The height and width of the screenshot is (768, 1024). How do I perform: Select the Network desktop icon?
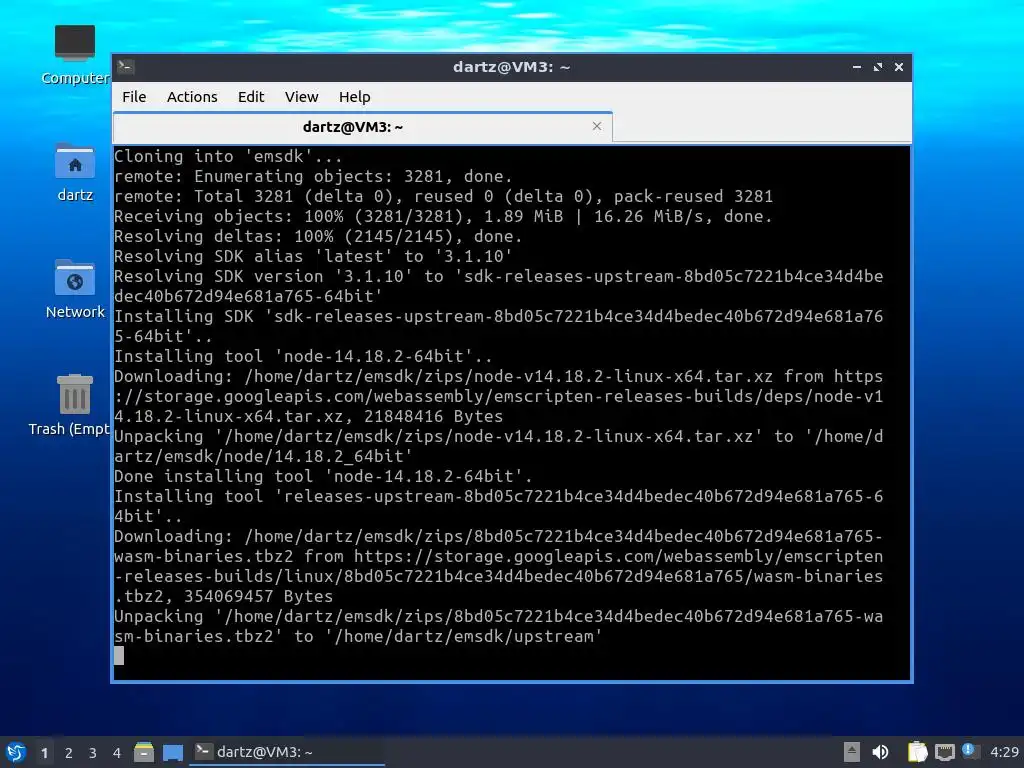point(74,289)
